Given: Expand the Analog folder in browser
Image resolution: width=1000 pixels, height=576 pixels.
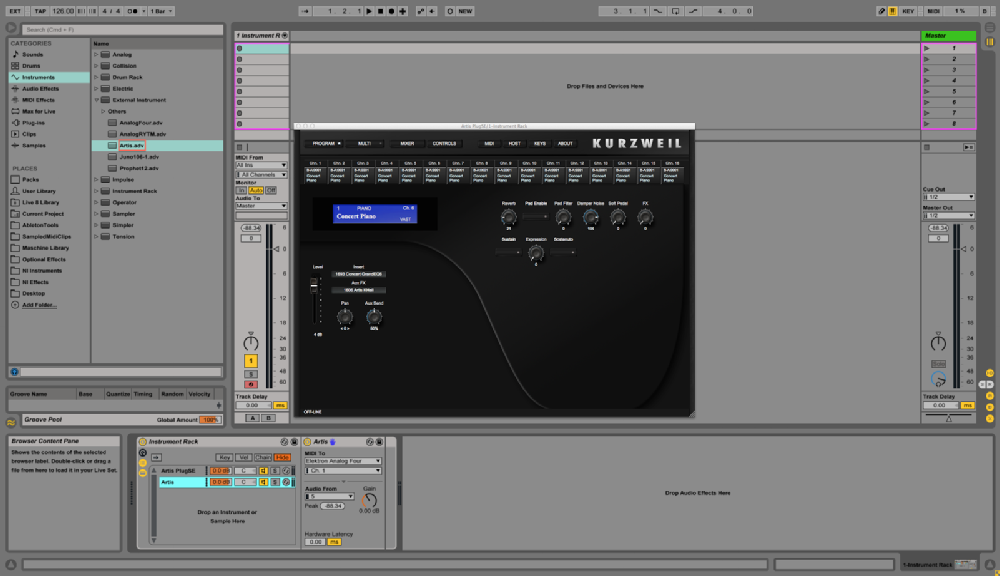Looking at the screenshot, I should (97, 54).
